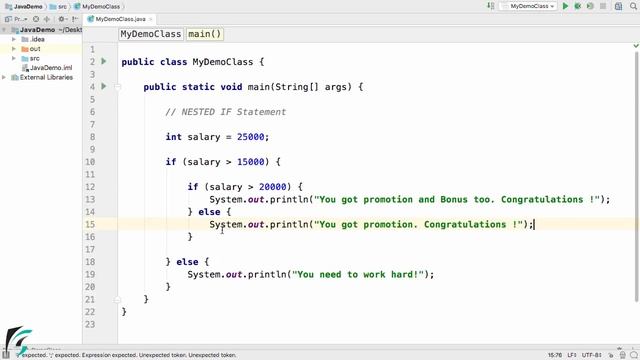Click the fold end marker on line 21
The width and height of the screenshot is (640, 360).
point(118,300)
